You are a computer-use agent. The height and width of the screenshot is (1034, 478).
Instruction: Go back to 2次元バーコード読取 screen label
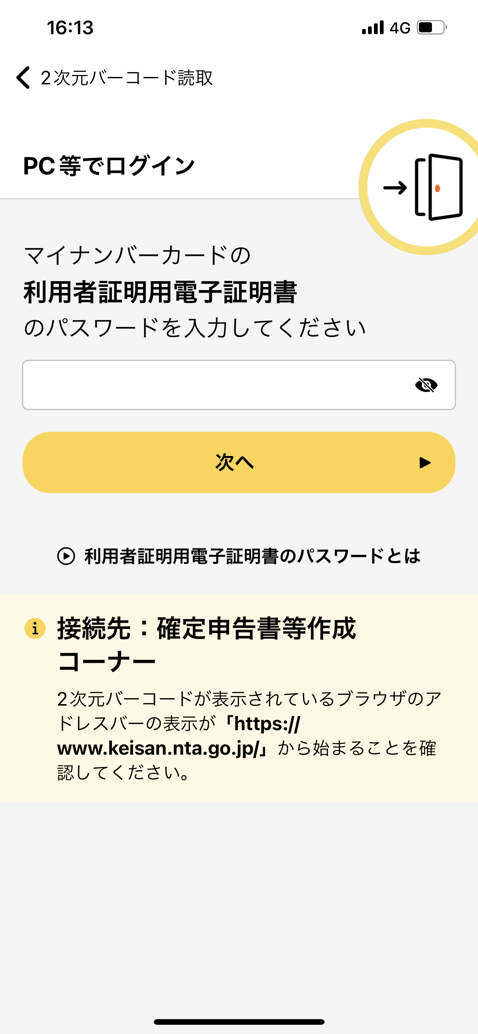pyautogui.click(x=127, y=78)
